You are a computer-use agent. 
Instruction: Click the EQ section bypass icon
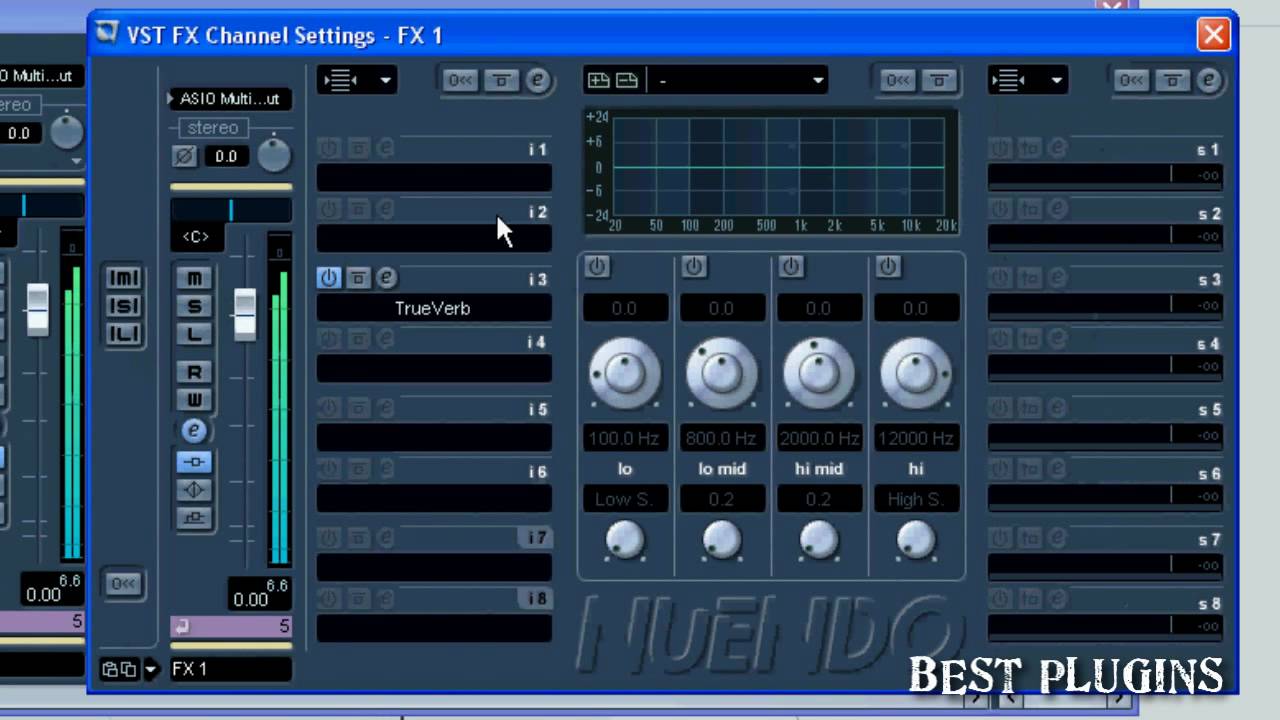[x=938, y=80]
